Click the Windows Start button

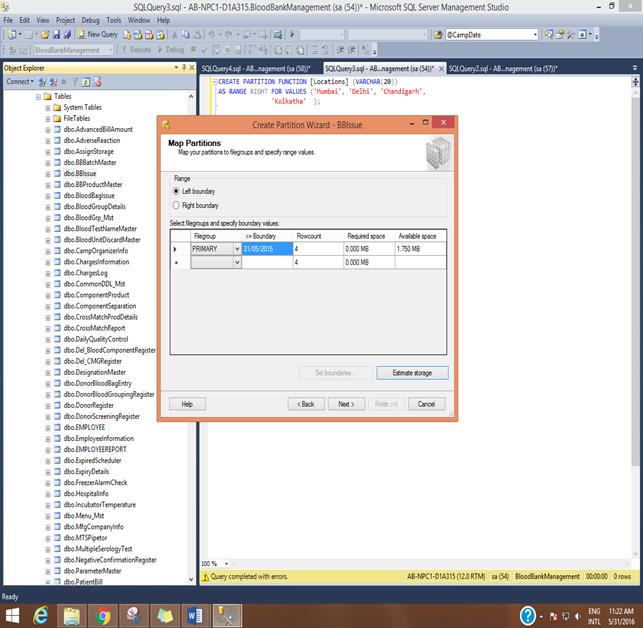[13, 613]
